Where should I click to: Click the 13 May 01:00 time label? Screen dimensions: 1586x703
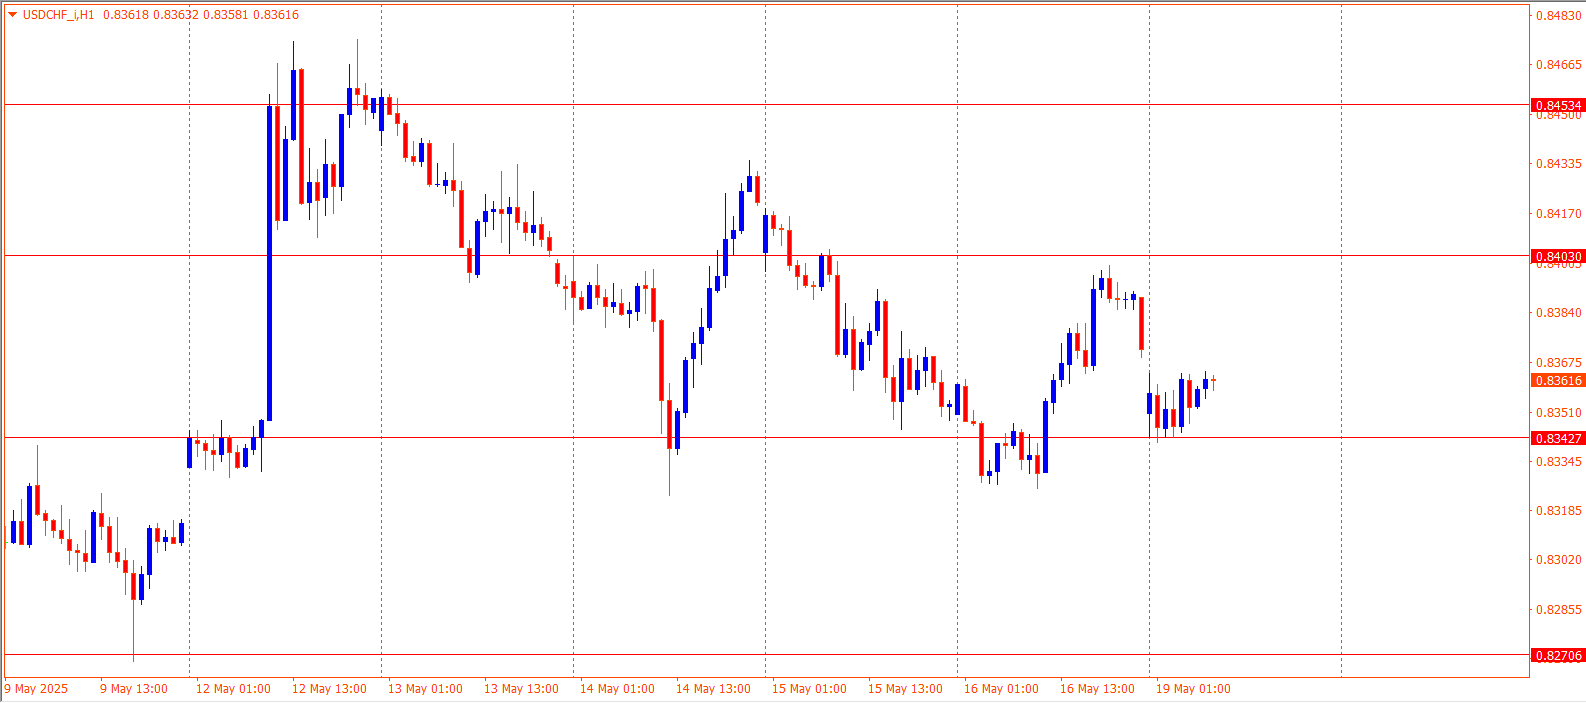[425, 689]
